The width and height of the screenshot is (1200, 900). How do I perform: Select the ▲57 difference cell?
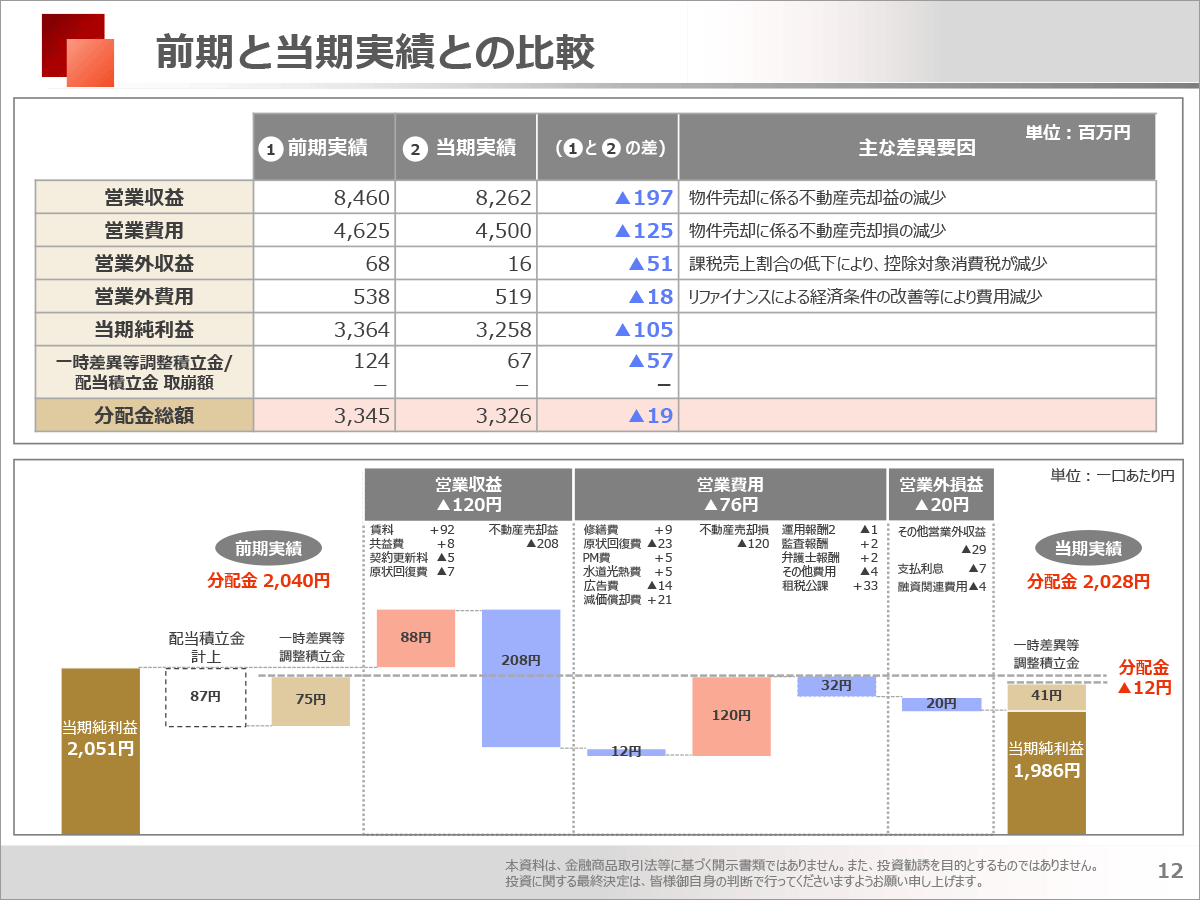click(x=608, y=371)
